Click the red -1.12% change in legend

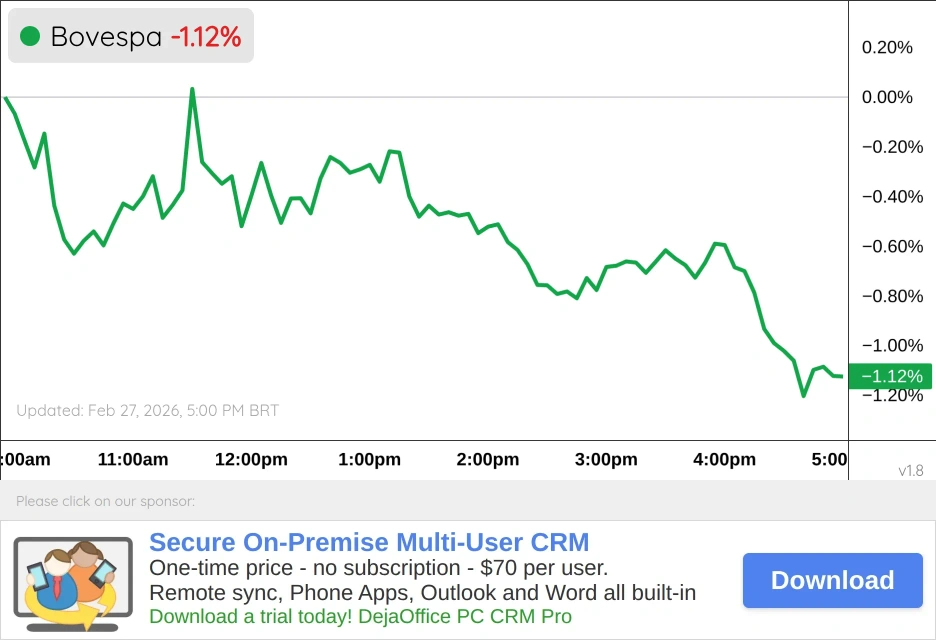205,37
